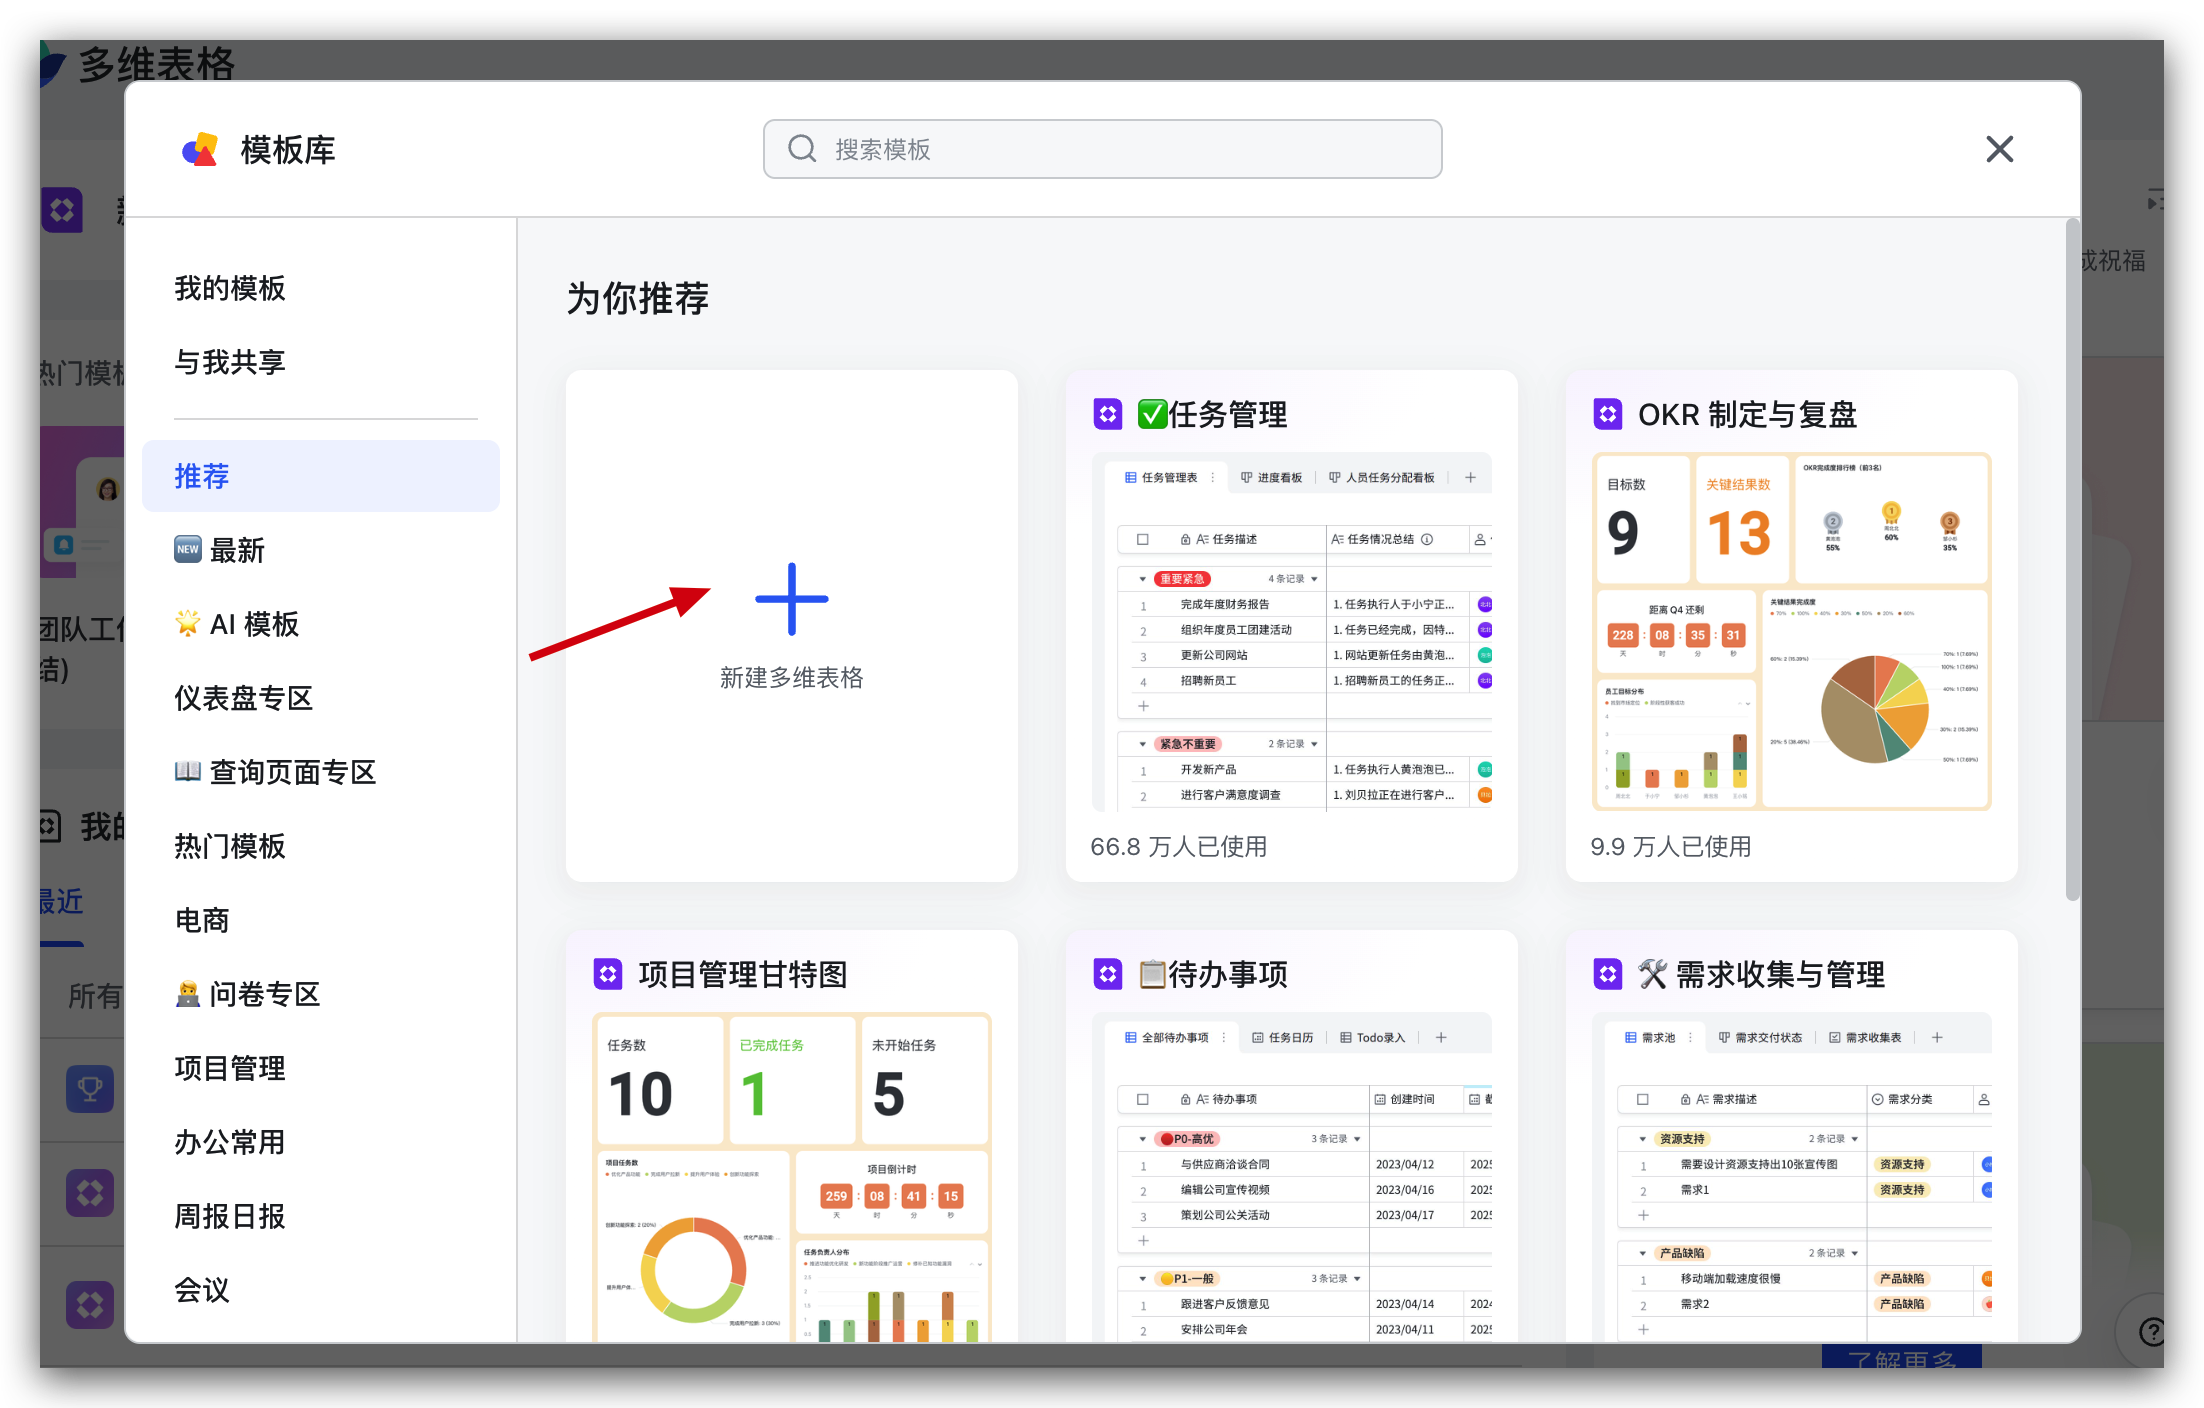Tick the checkbox next to 待办事项 column header
The height and width of the screenshot is (1408, 2204).
click(1143, 1099)
